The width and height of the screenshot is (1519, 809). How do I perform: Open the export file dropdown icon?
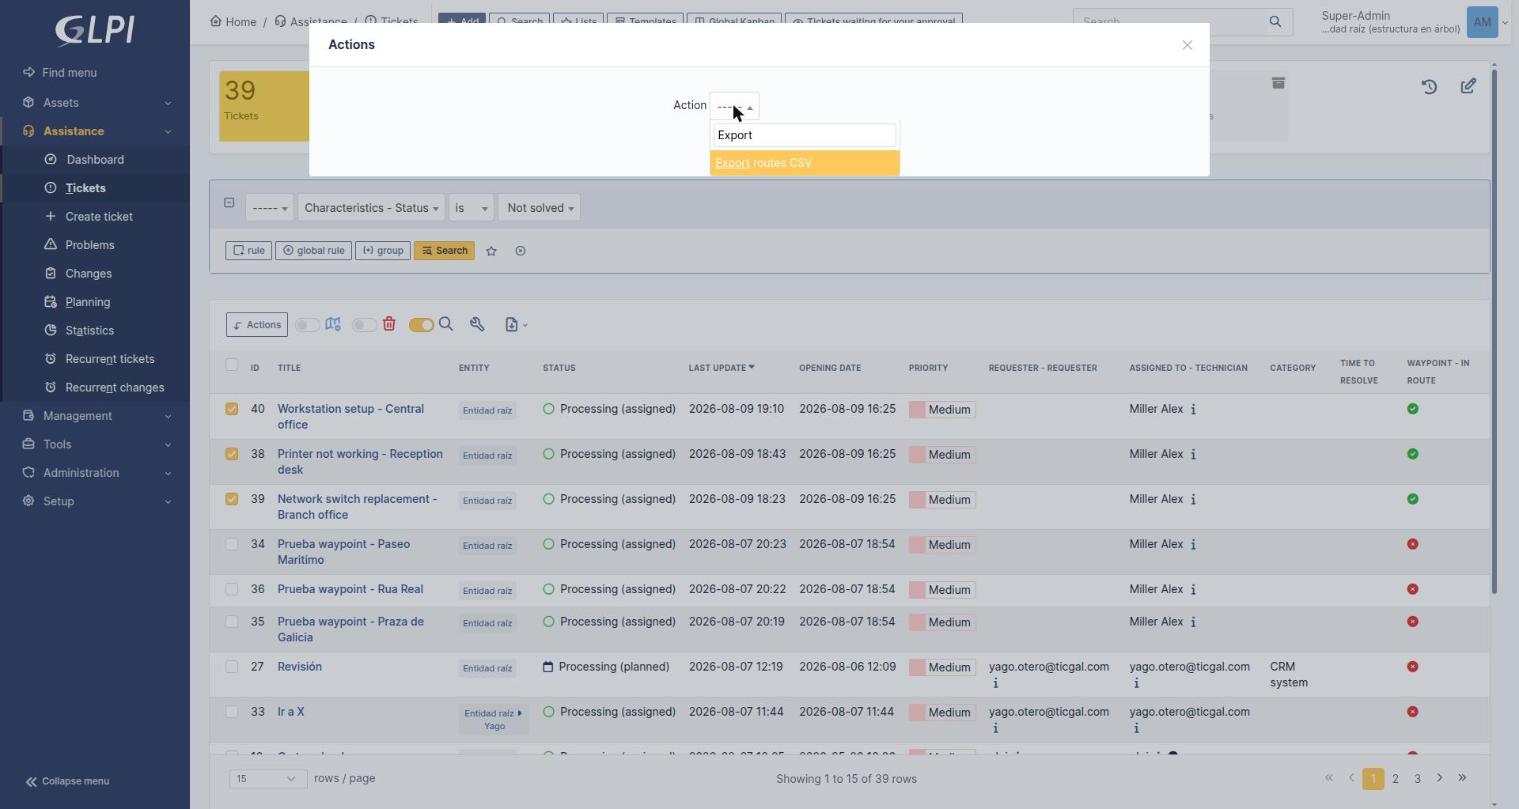click(516, 324)
